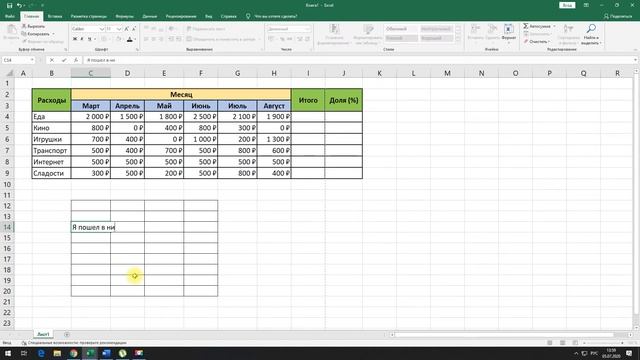Viewport: 640px width, 360px height.
Task: Click the Расходы header cell
Action: point(51,100)
